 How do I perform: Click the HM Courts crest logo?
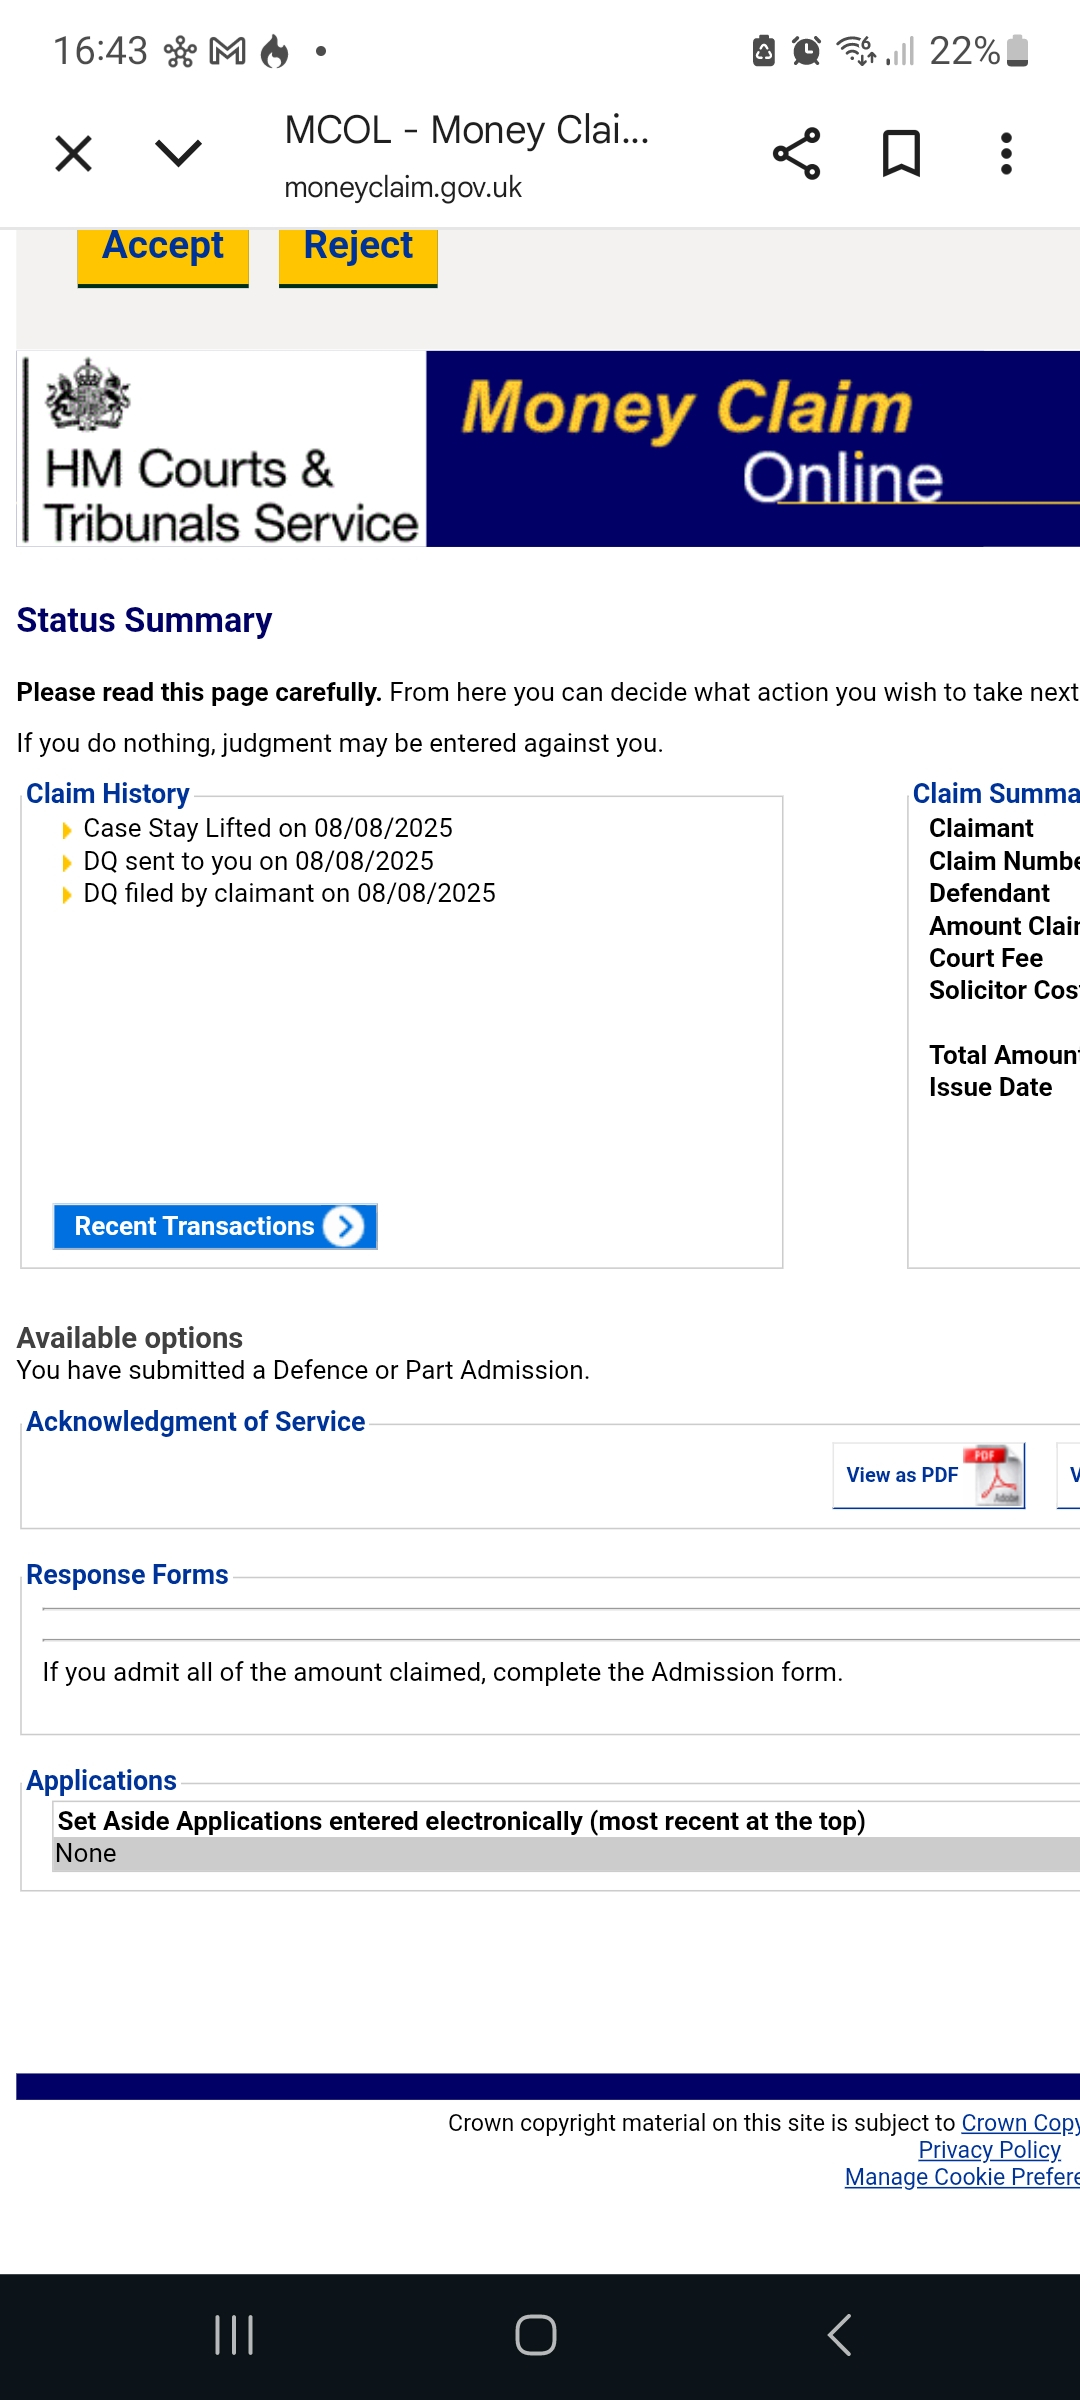coord(88,396)
